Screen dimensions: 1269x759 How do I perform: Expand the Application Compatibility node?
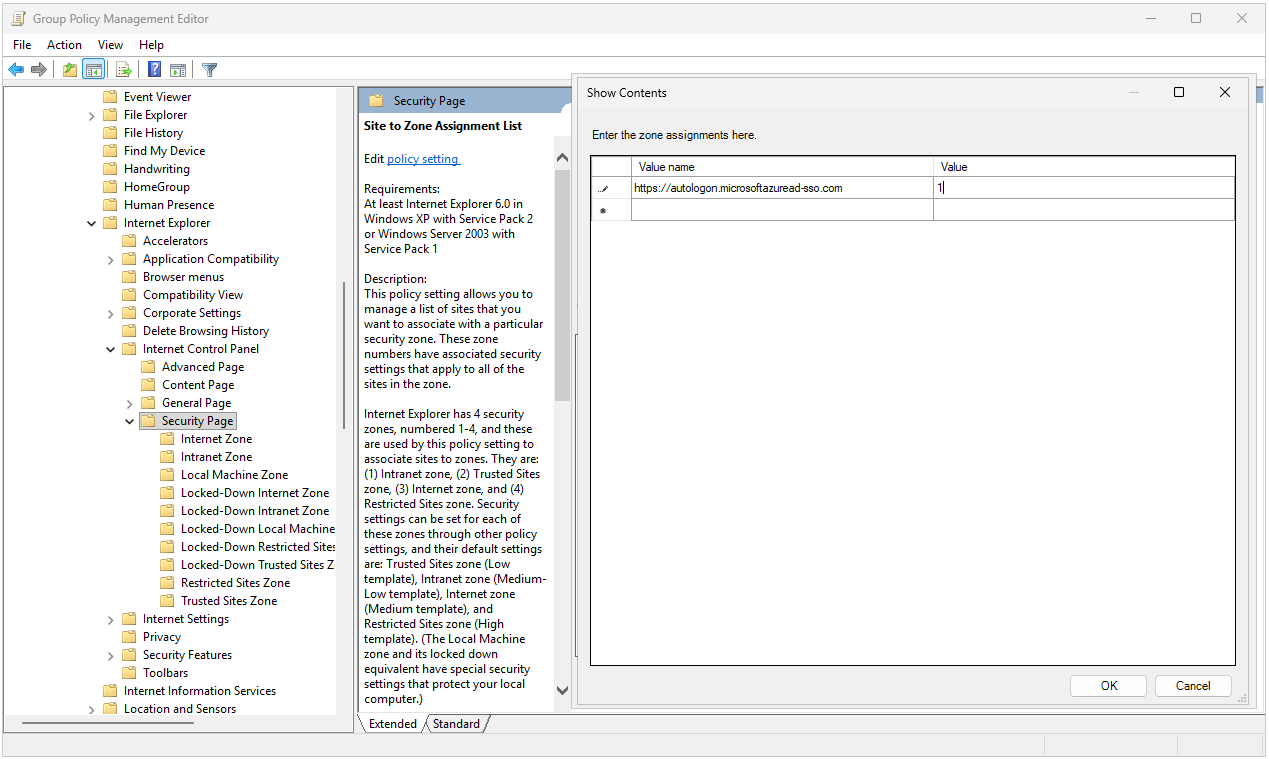(x=111, y=259)
